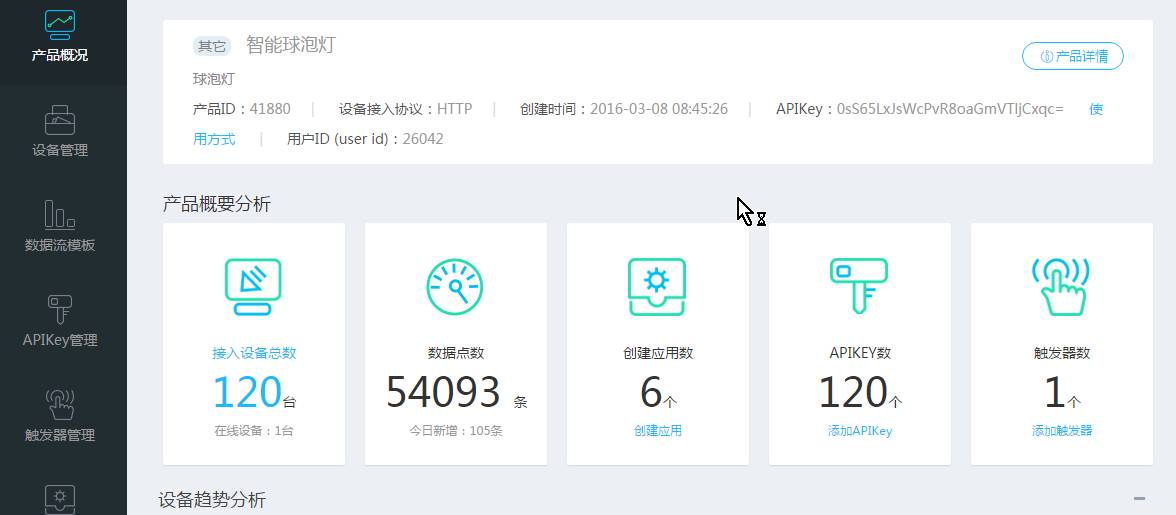Open the 产品概况 sidebar icon
Screen dimensions: 1176x515
(x=59, y=25)
